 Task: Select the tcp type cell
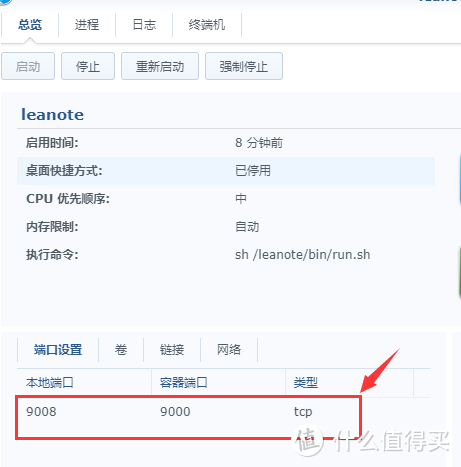point(303,412)
